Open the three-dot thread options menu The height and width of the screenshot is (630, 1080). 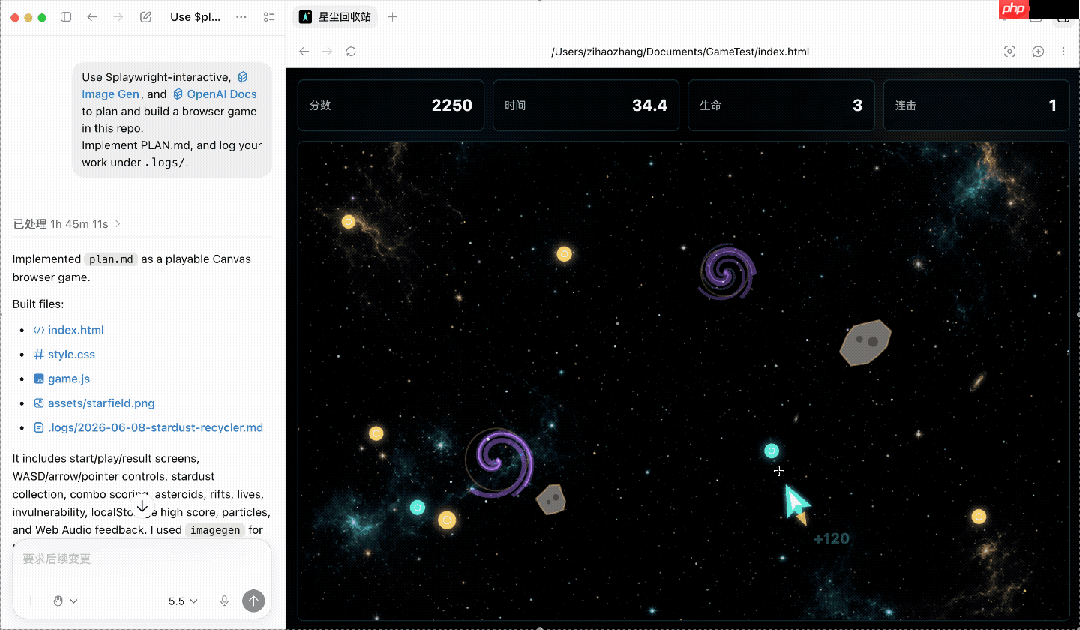tap(241, 17)
